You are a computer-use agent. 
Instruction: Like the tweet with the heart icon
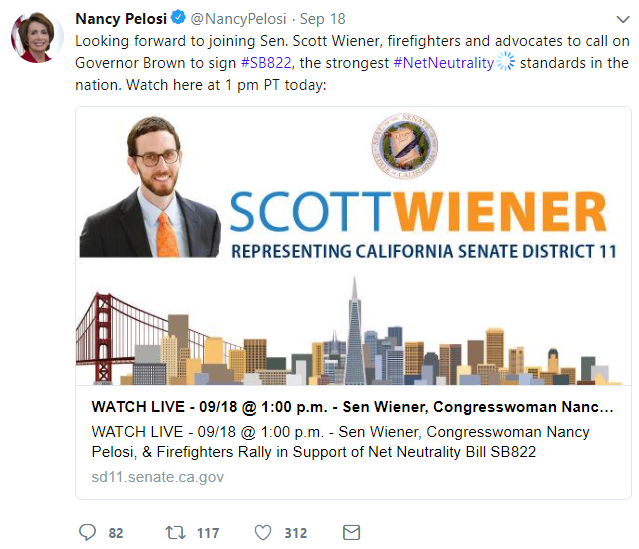coord(264,532)
